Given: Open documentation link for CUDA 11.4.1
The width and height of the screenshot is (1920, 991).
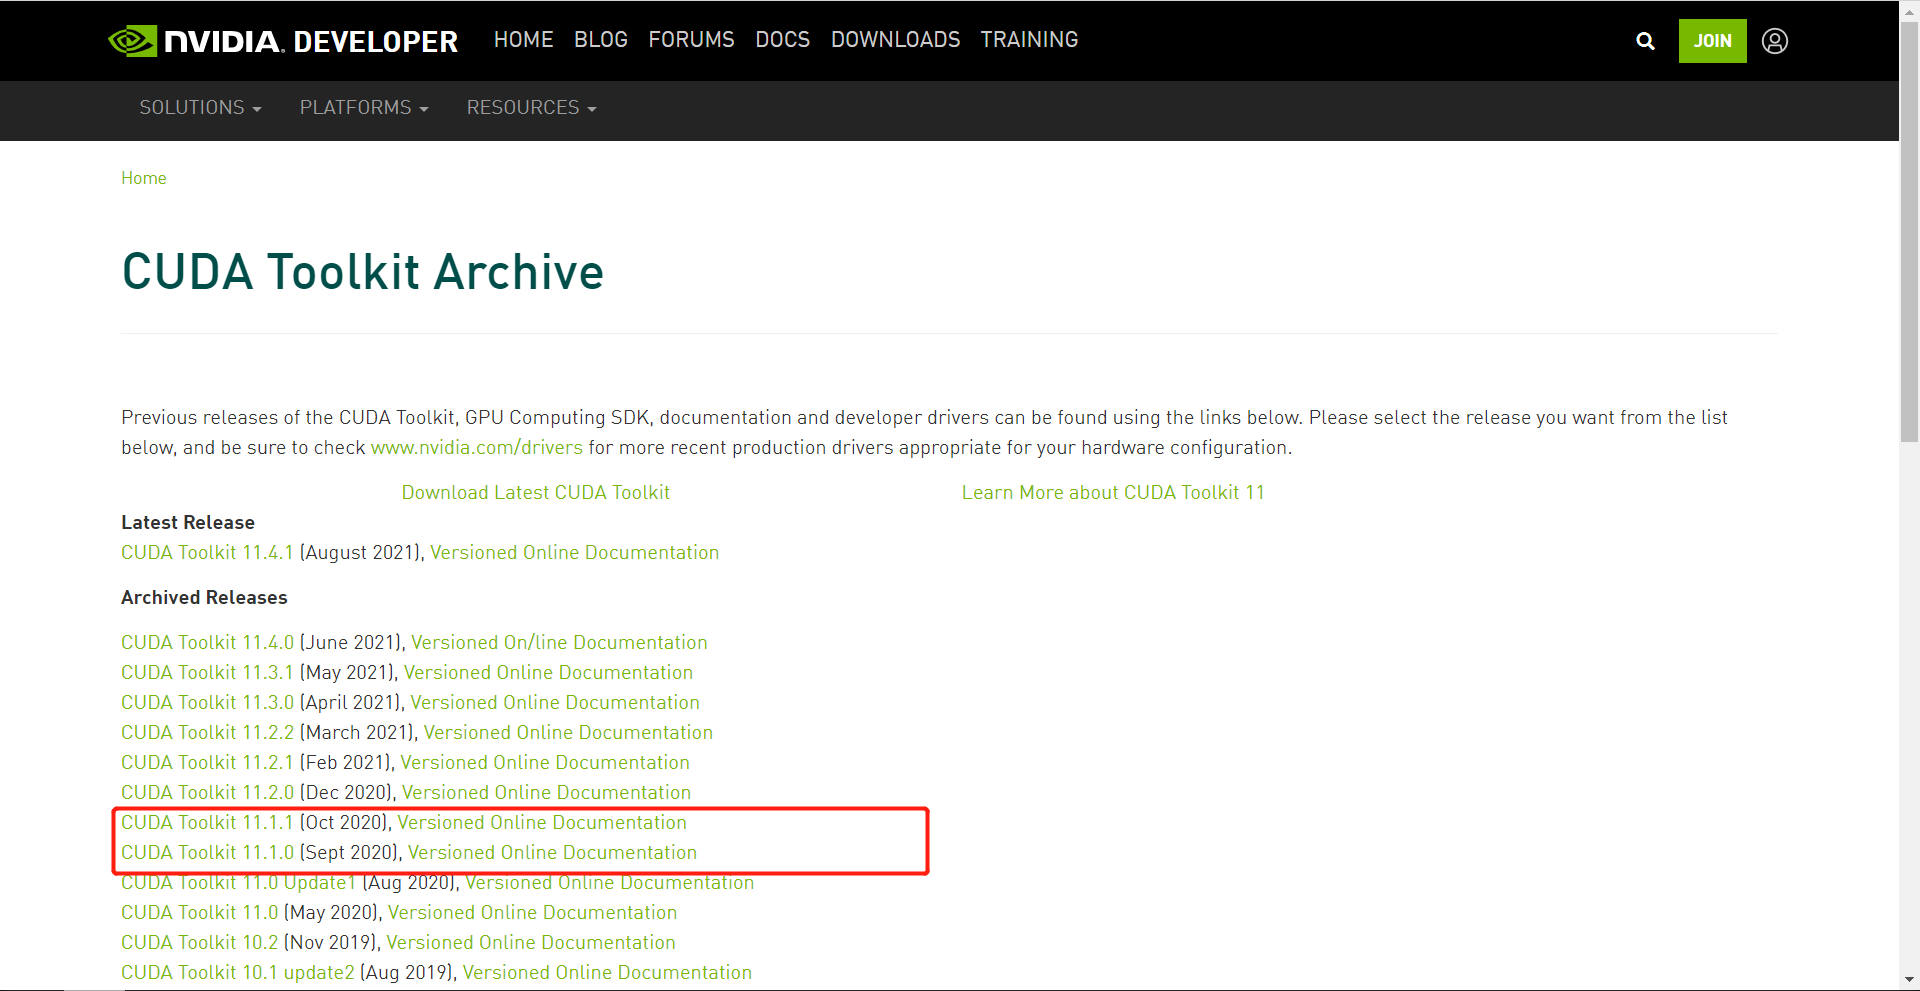Looking at the screenshot, I should pos(574,553).
